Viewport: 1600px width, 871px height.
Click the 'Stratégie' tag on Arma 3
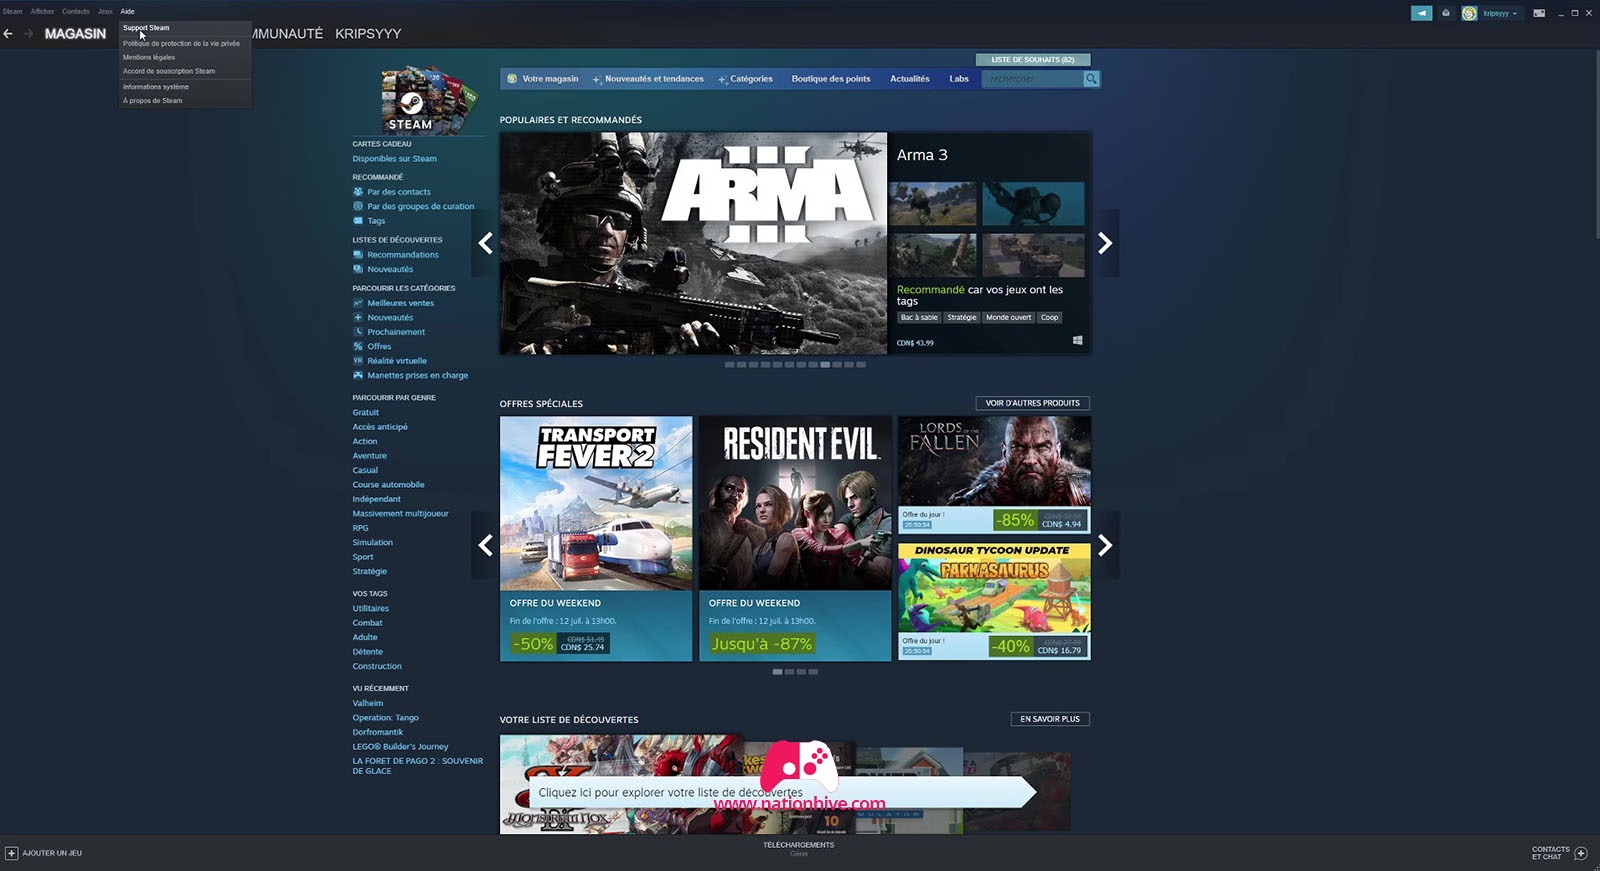pos(962,318)
